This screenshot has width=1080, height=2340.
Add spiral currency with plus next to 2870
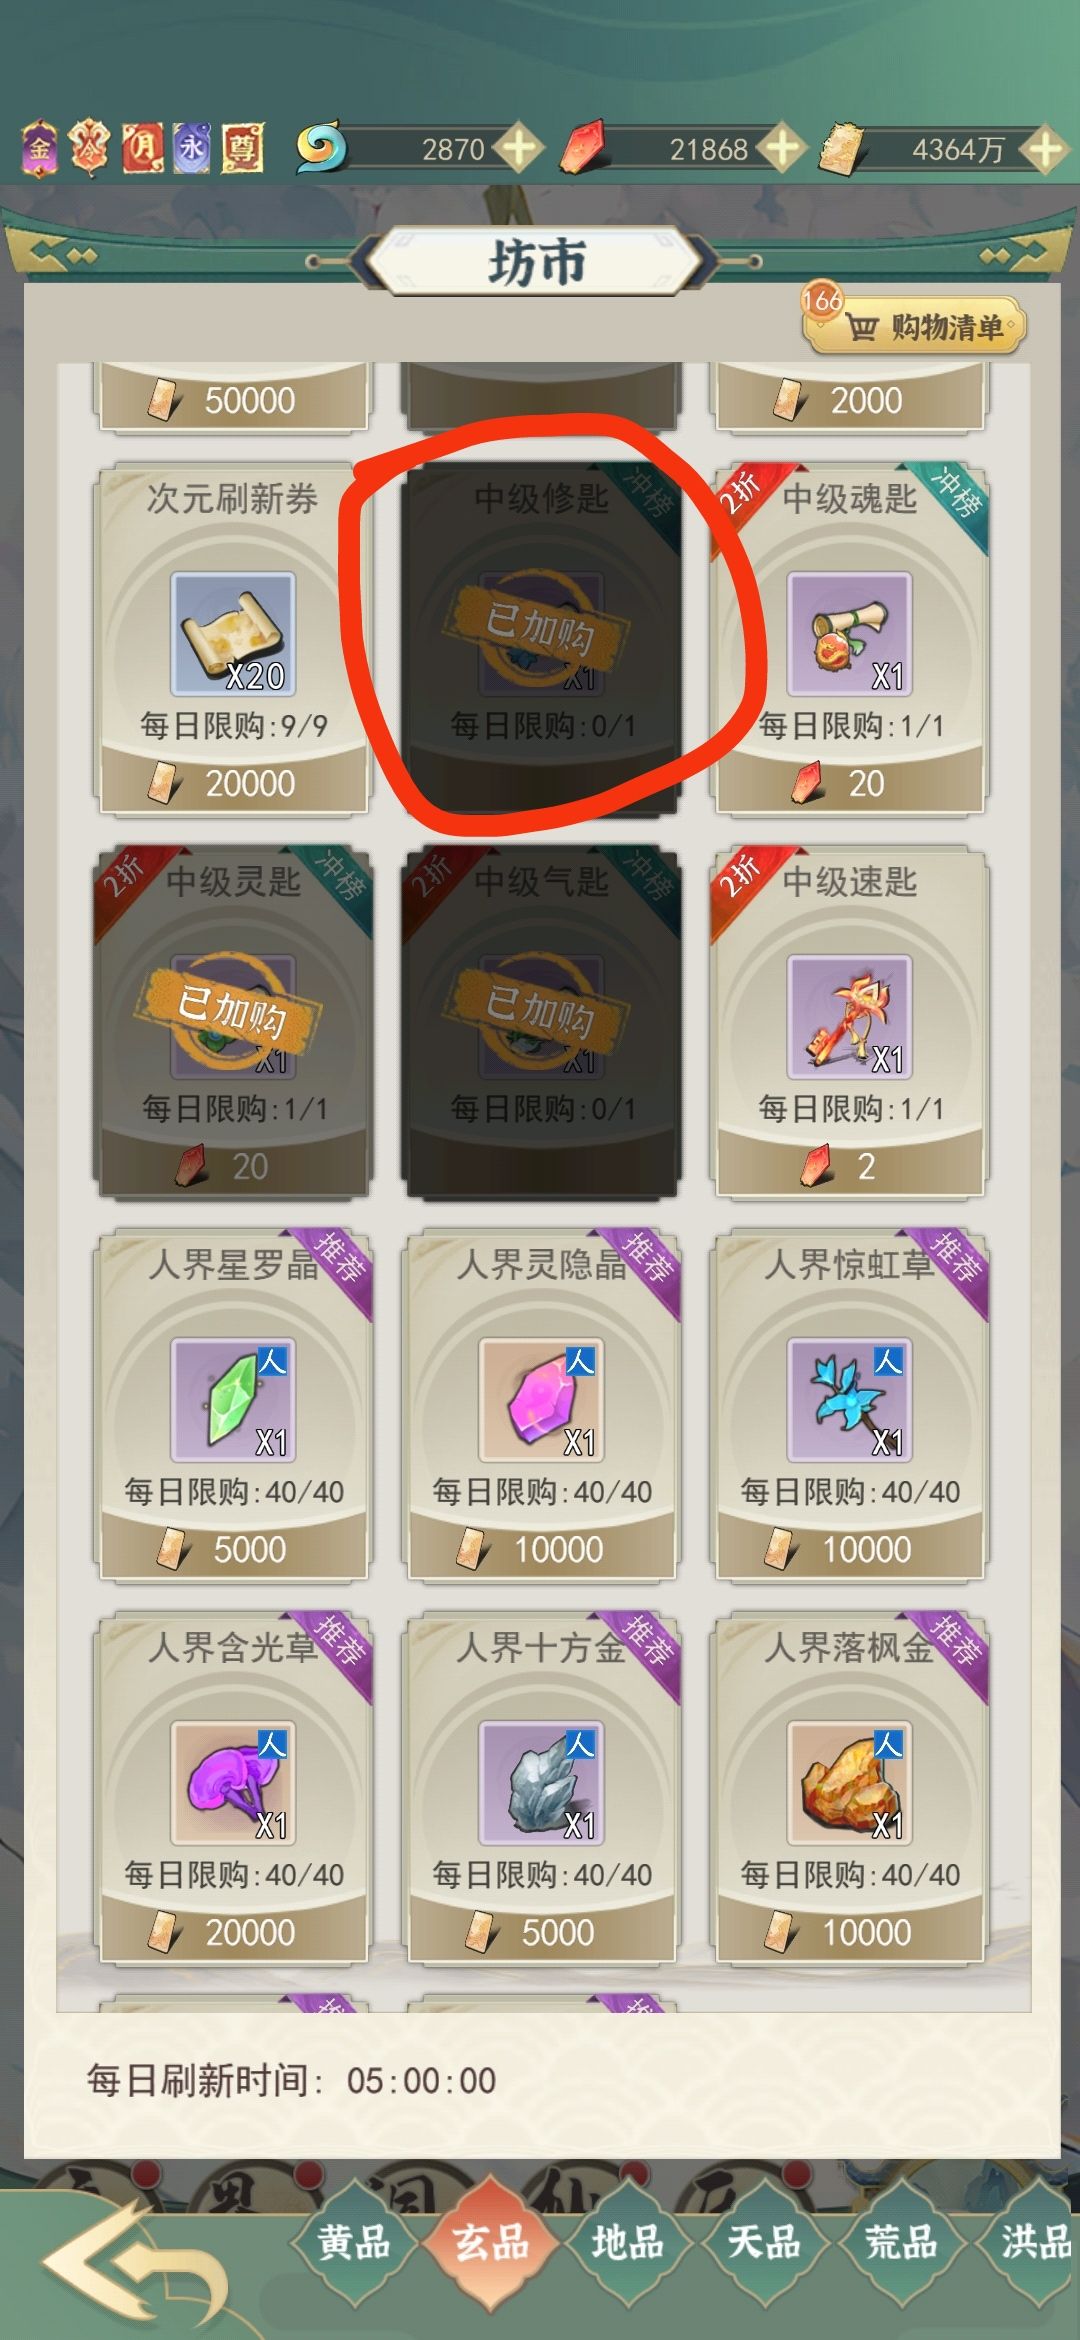(519, 149)
